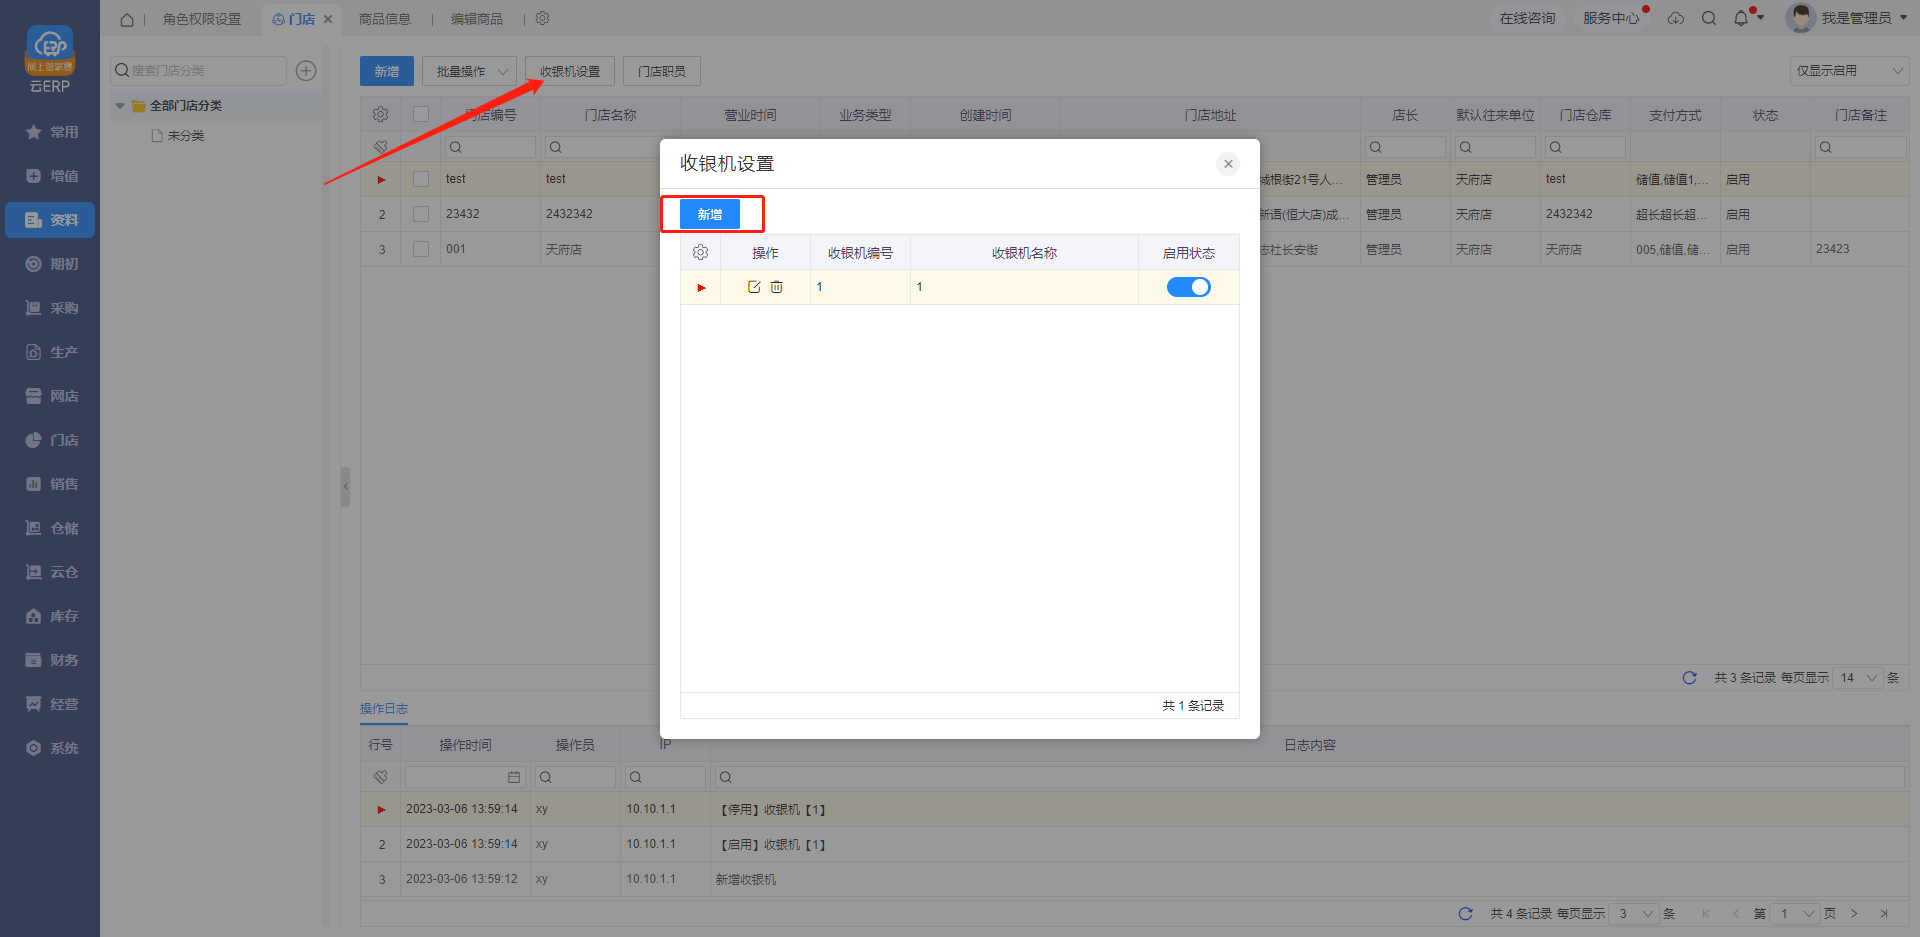Click the notification bell icon
The width and height of the screenshot is (1920, 937).
(x=1741, y=18)
